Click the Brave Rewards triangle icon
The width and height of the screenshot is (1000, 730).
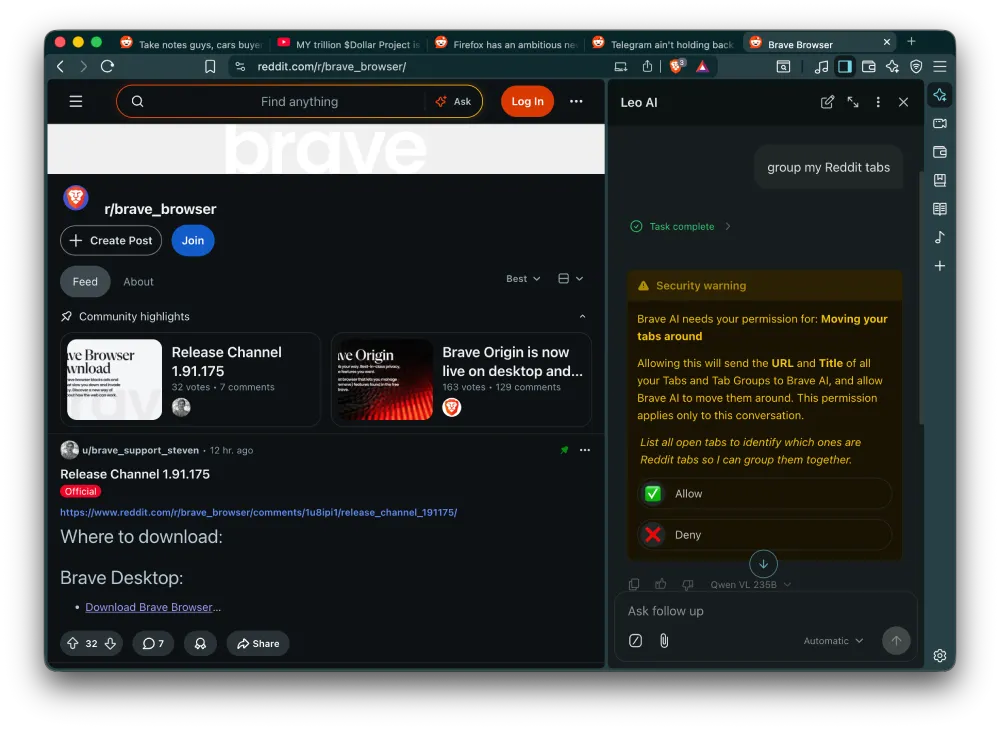(702, 66)
